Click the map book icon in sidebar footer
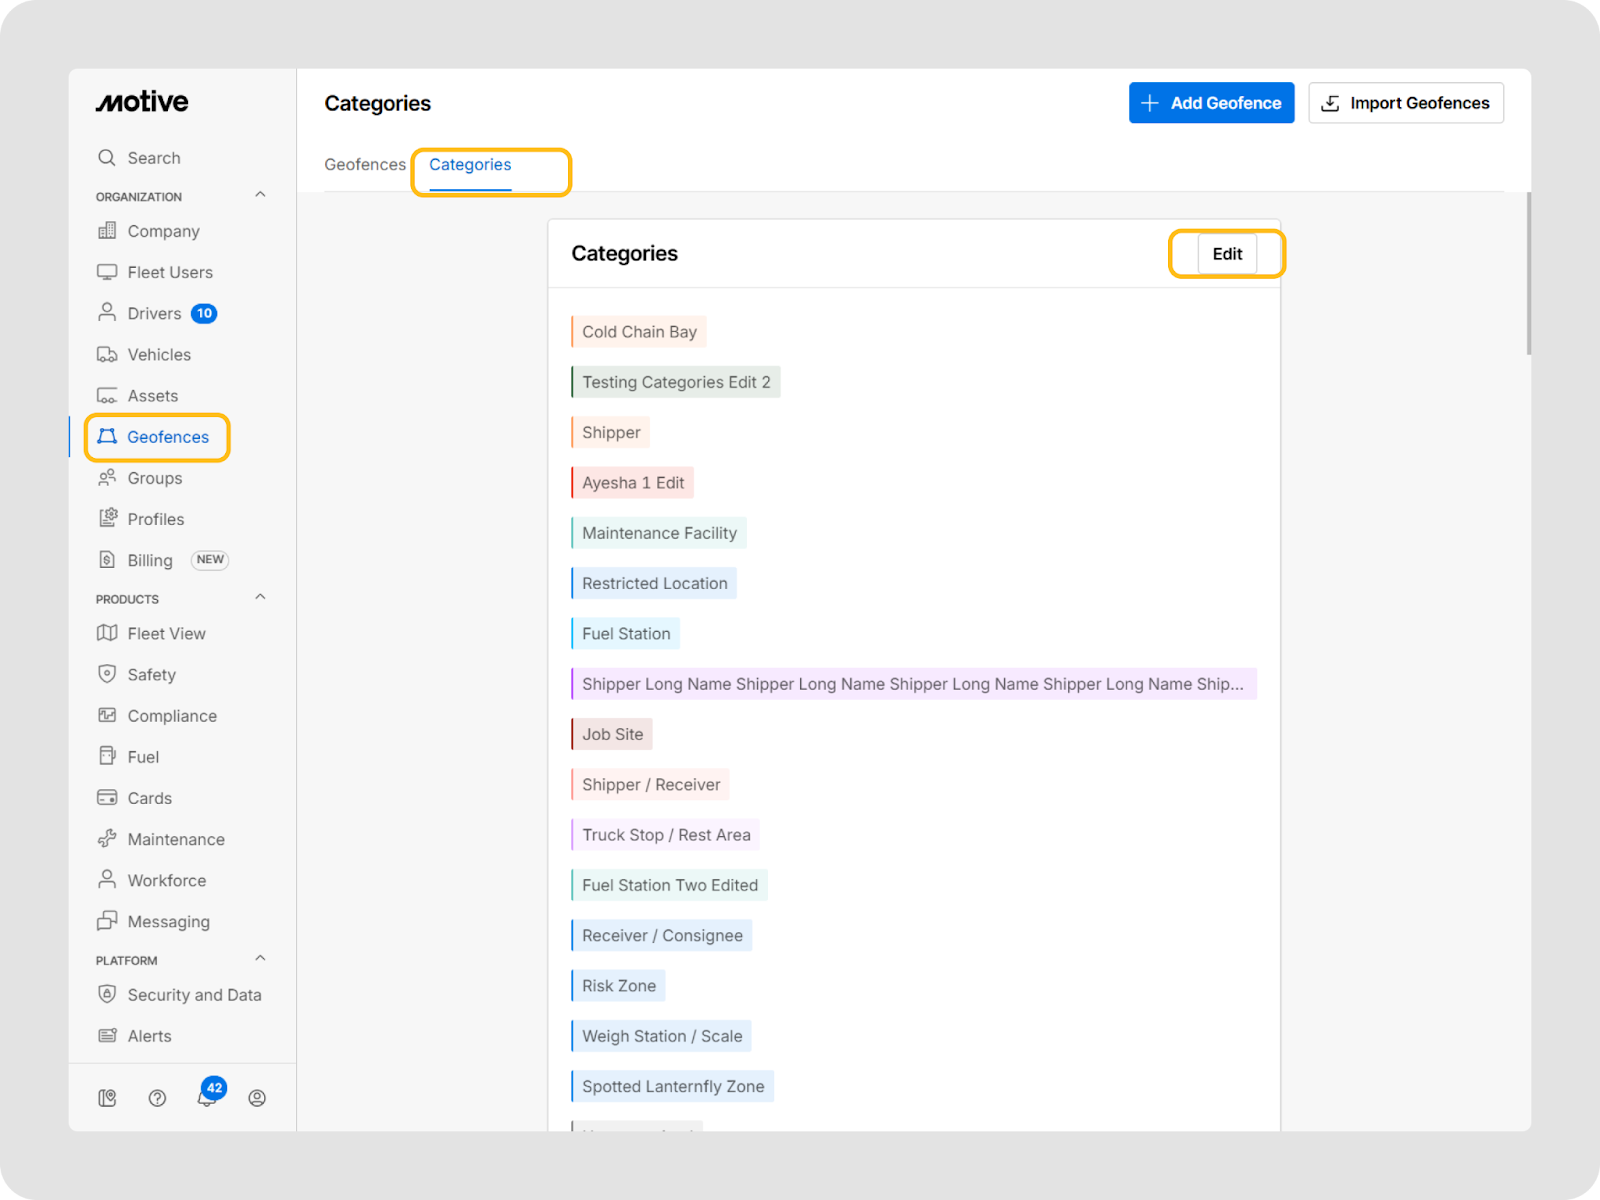 point(107,1098)
